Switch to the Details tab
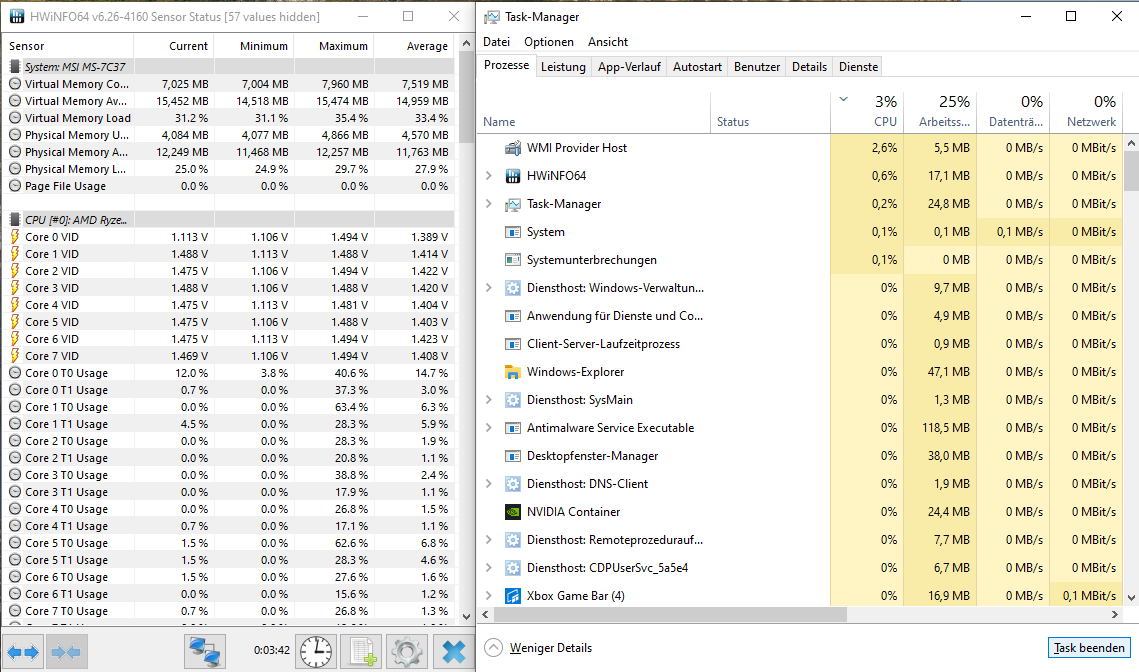 coord(809,67)
